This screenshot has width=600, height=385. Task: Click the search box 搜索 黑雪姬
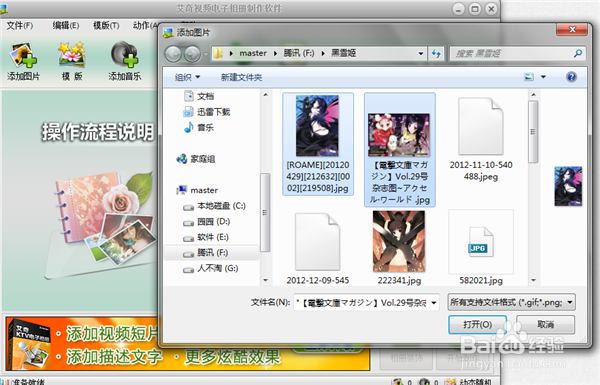coord(513,53)
